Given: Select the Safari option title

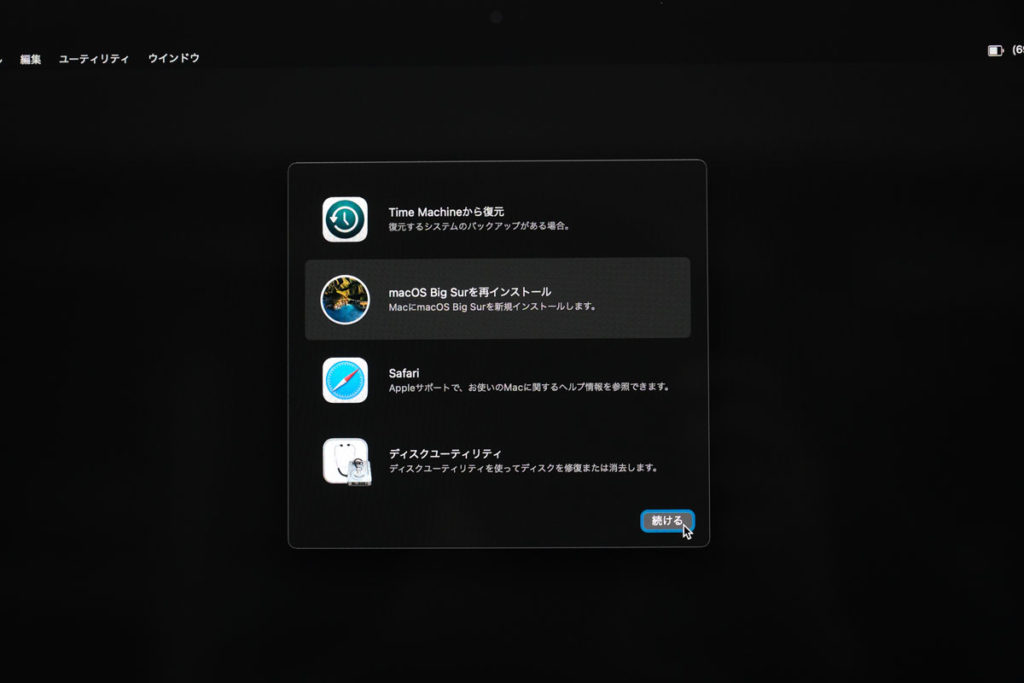Looking at the screenshot, I should 404,373.
